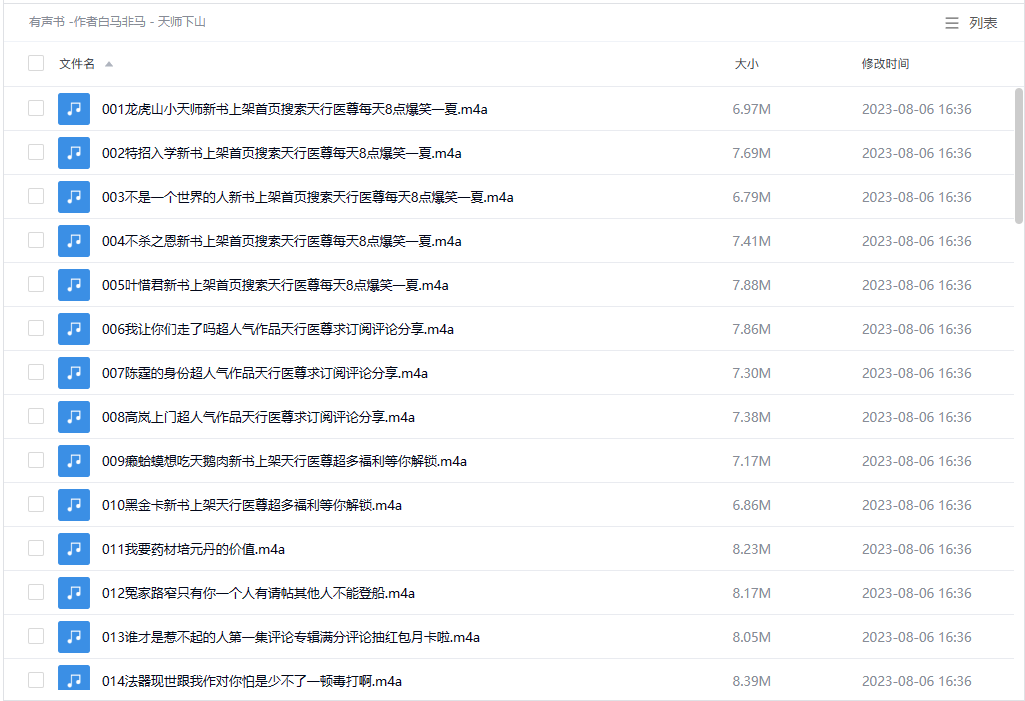Click the audio icon of file 001

pos(74,108)
